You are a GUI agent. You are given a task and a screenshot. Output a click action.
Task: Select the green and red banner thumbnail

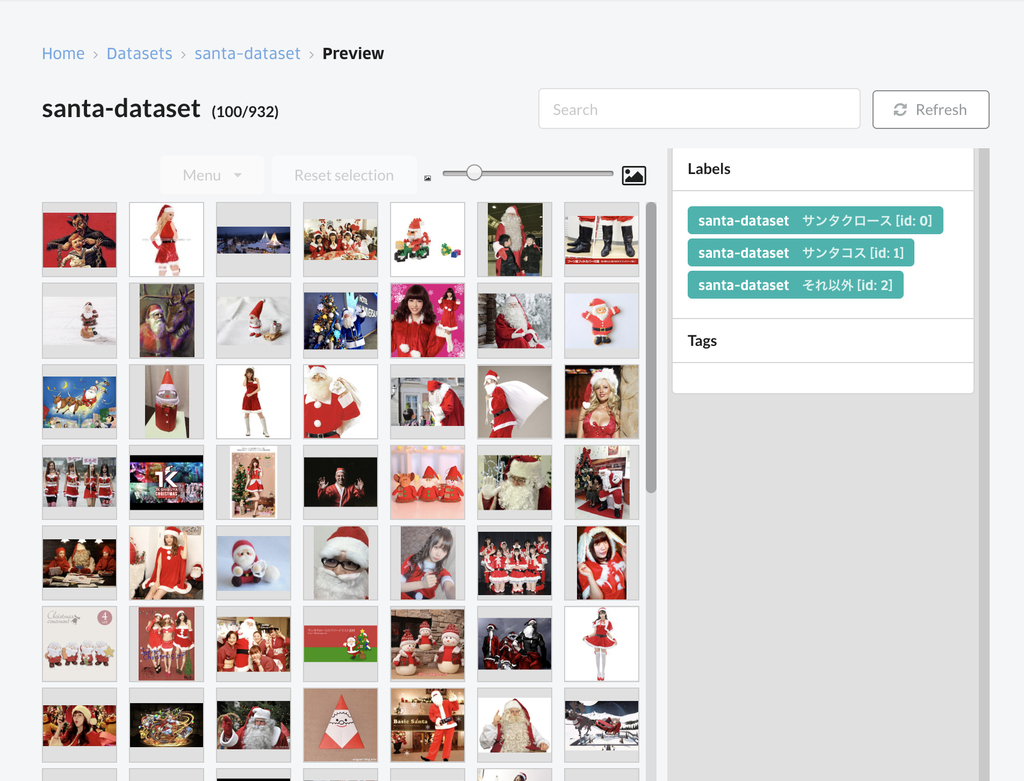coord(340,644)
